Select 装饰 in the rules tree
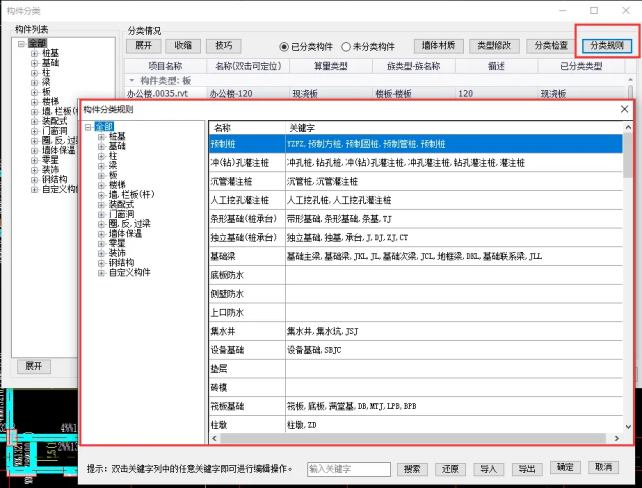Viewport: 642px width, 488px height. [x=117, y=253]
